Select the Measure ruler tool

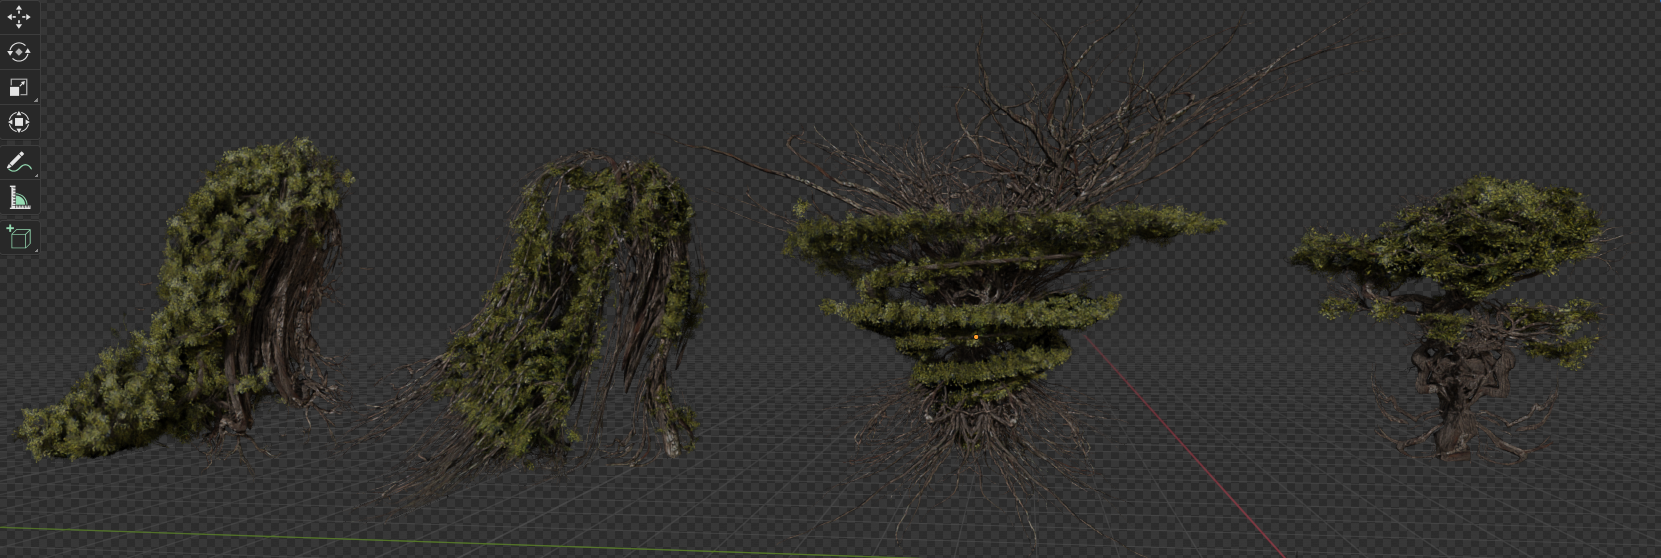click(19, 198)
